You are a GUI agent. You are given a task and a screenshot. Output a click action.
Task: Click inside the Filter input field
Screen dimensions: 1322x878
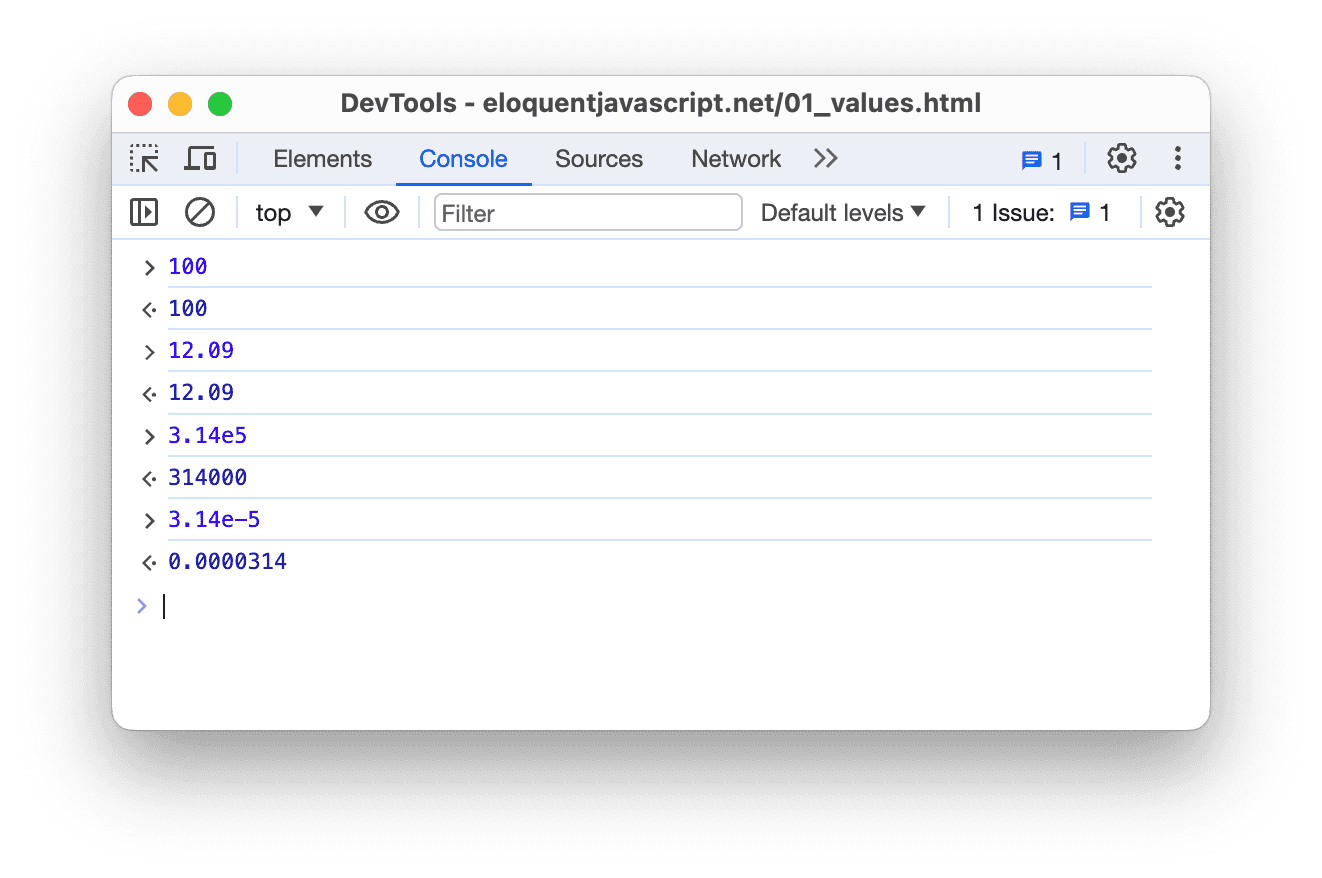(587, 212)
